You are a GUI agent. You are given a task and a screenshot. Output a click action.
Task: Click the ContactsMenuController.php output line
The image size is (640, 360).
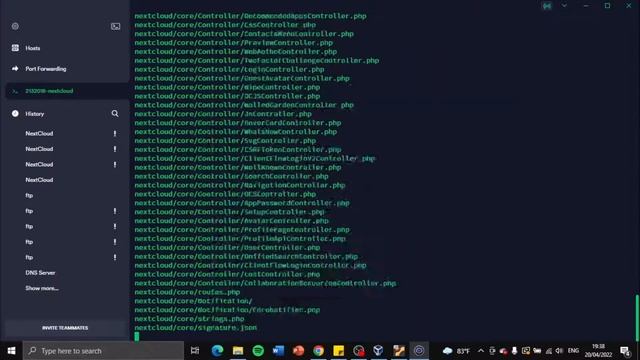[x=244, y=34]
